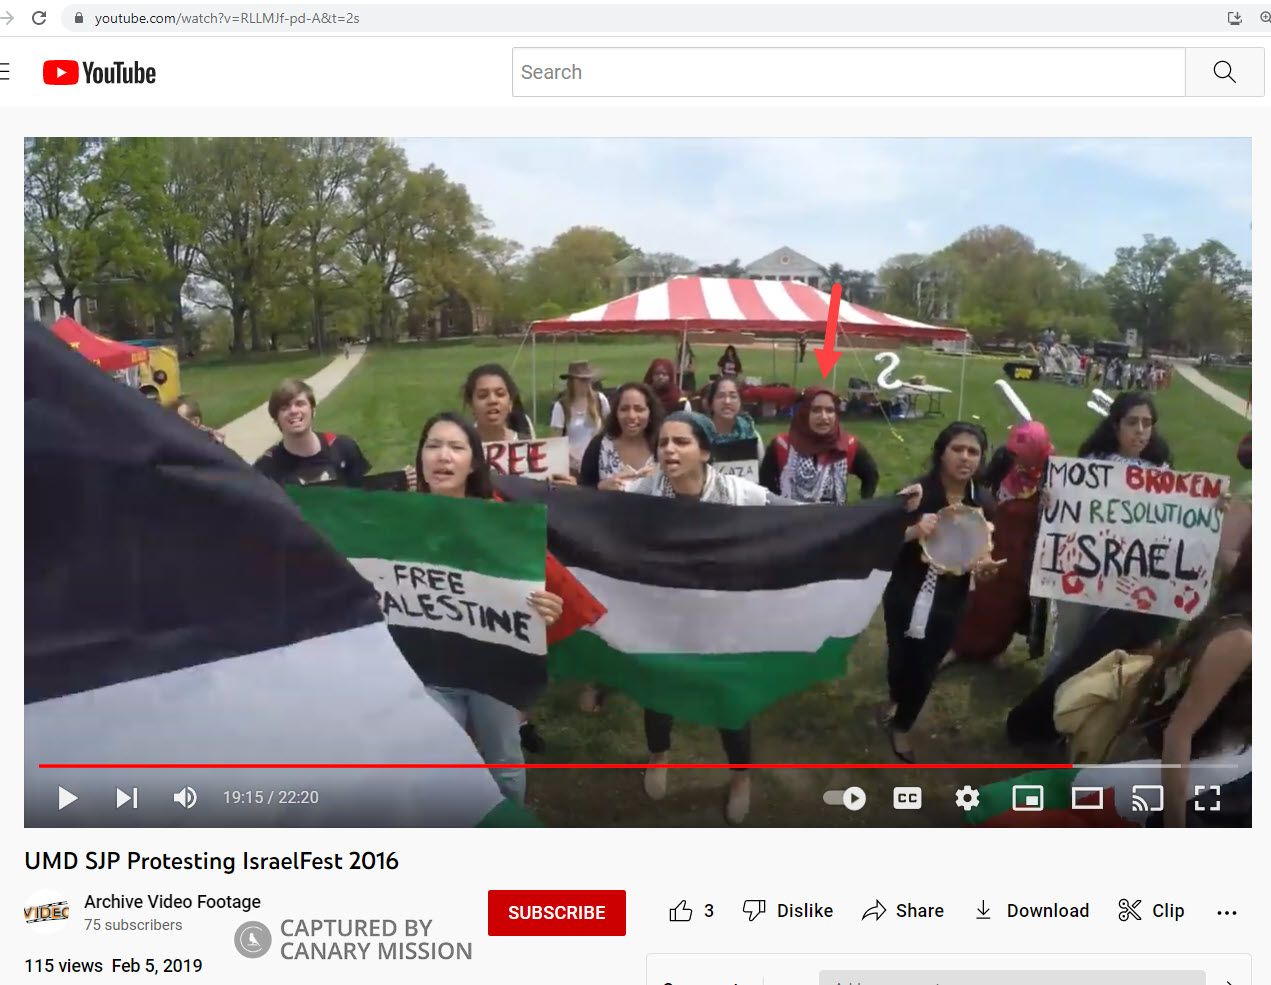This screenshot has height=985, width=1271.
Task: Share the video
Action: 903,910
